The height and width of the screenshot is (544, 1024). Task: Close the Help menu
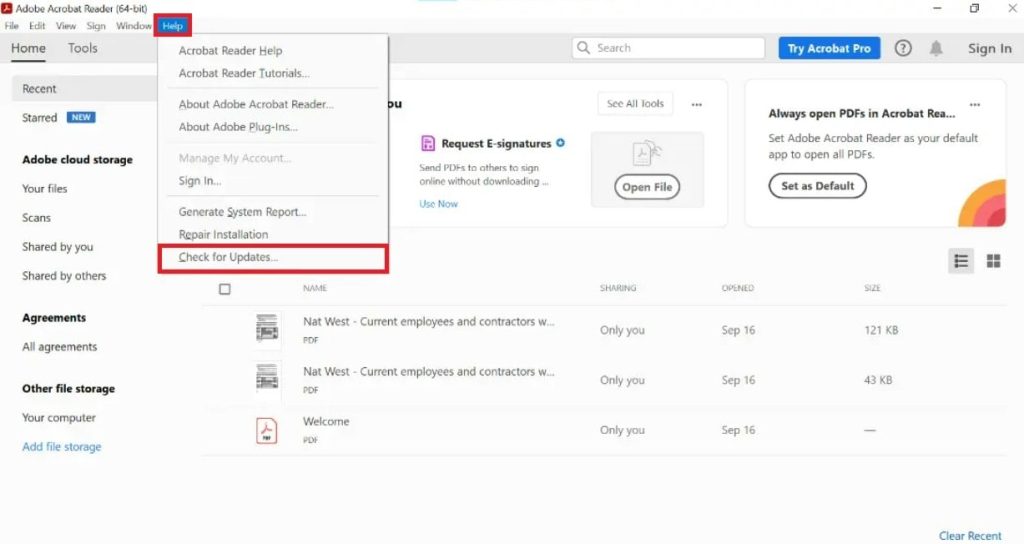172,26
